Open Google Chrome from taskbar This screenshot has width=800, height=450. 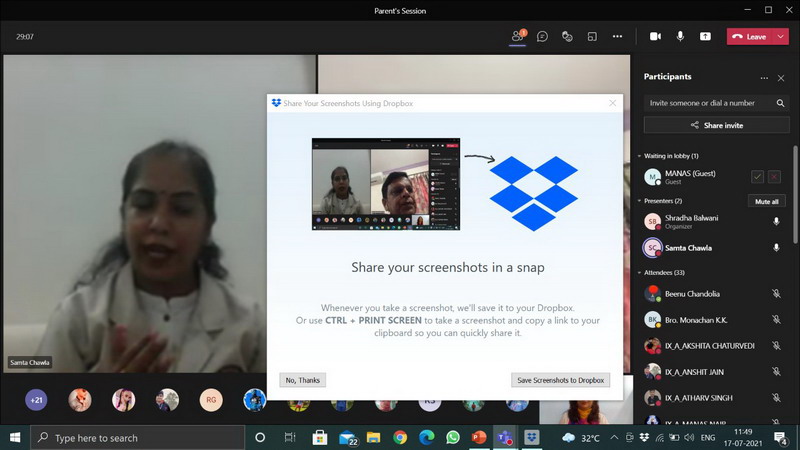point(400,437)
